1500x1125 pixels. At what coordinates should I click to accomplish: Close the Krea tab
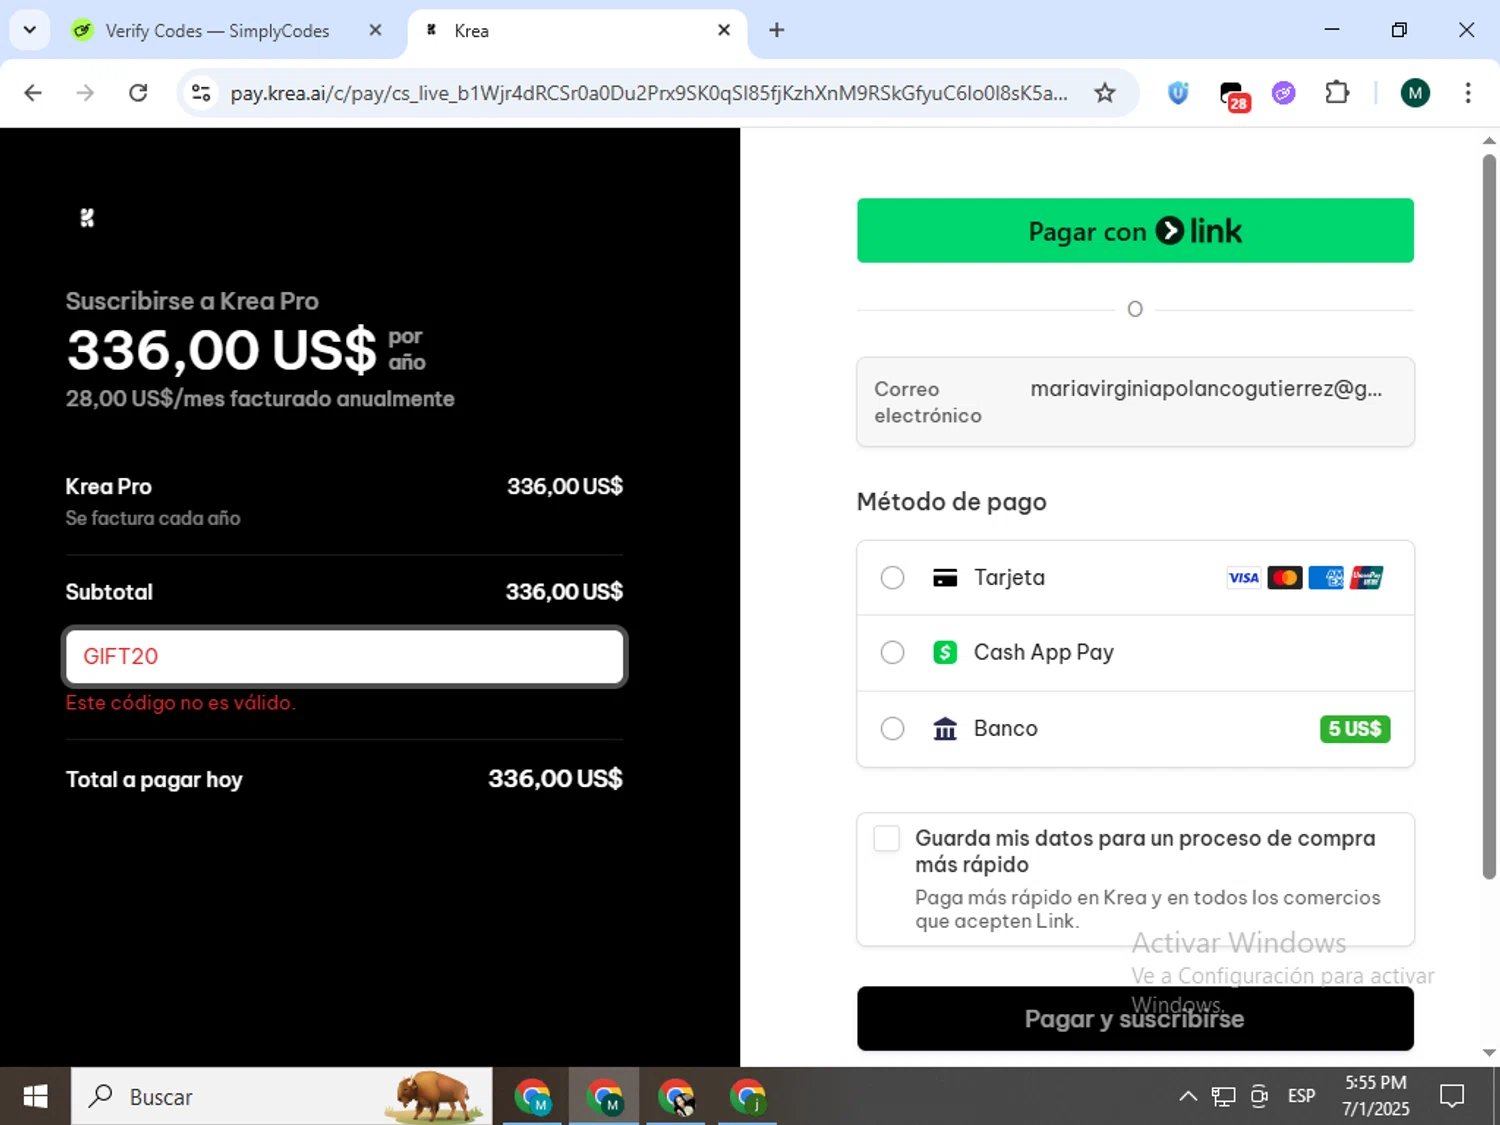pos(724,30)
